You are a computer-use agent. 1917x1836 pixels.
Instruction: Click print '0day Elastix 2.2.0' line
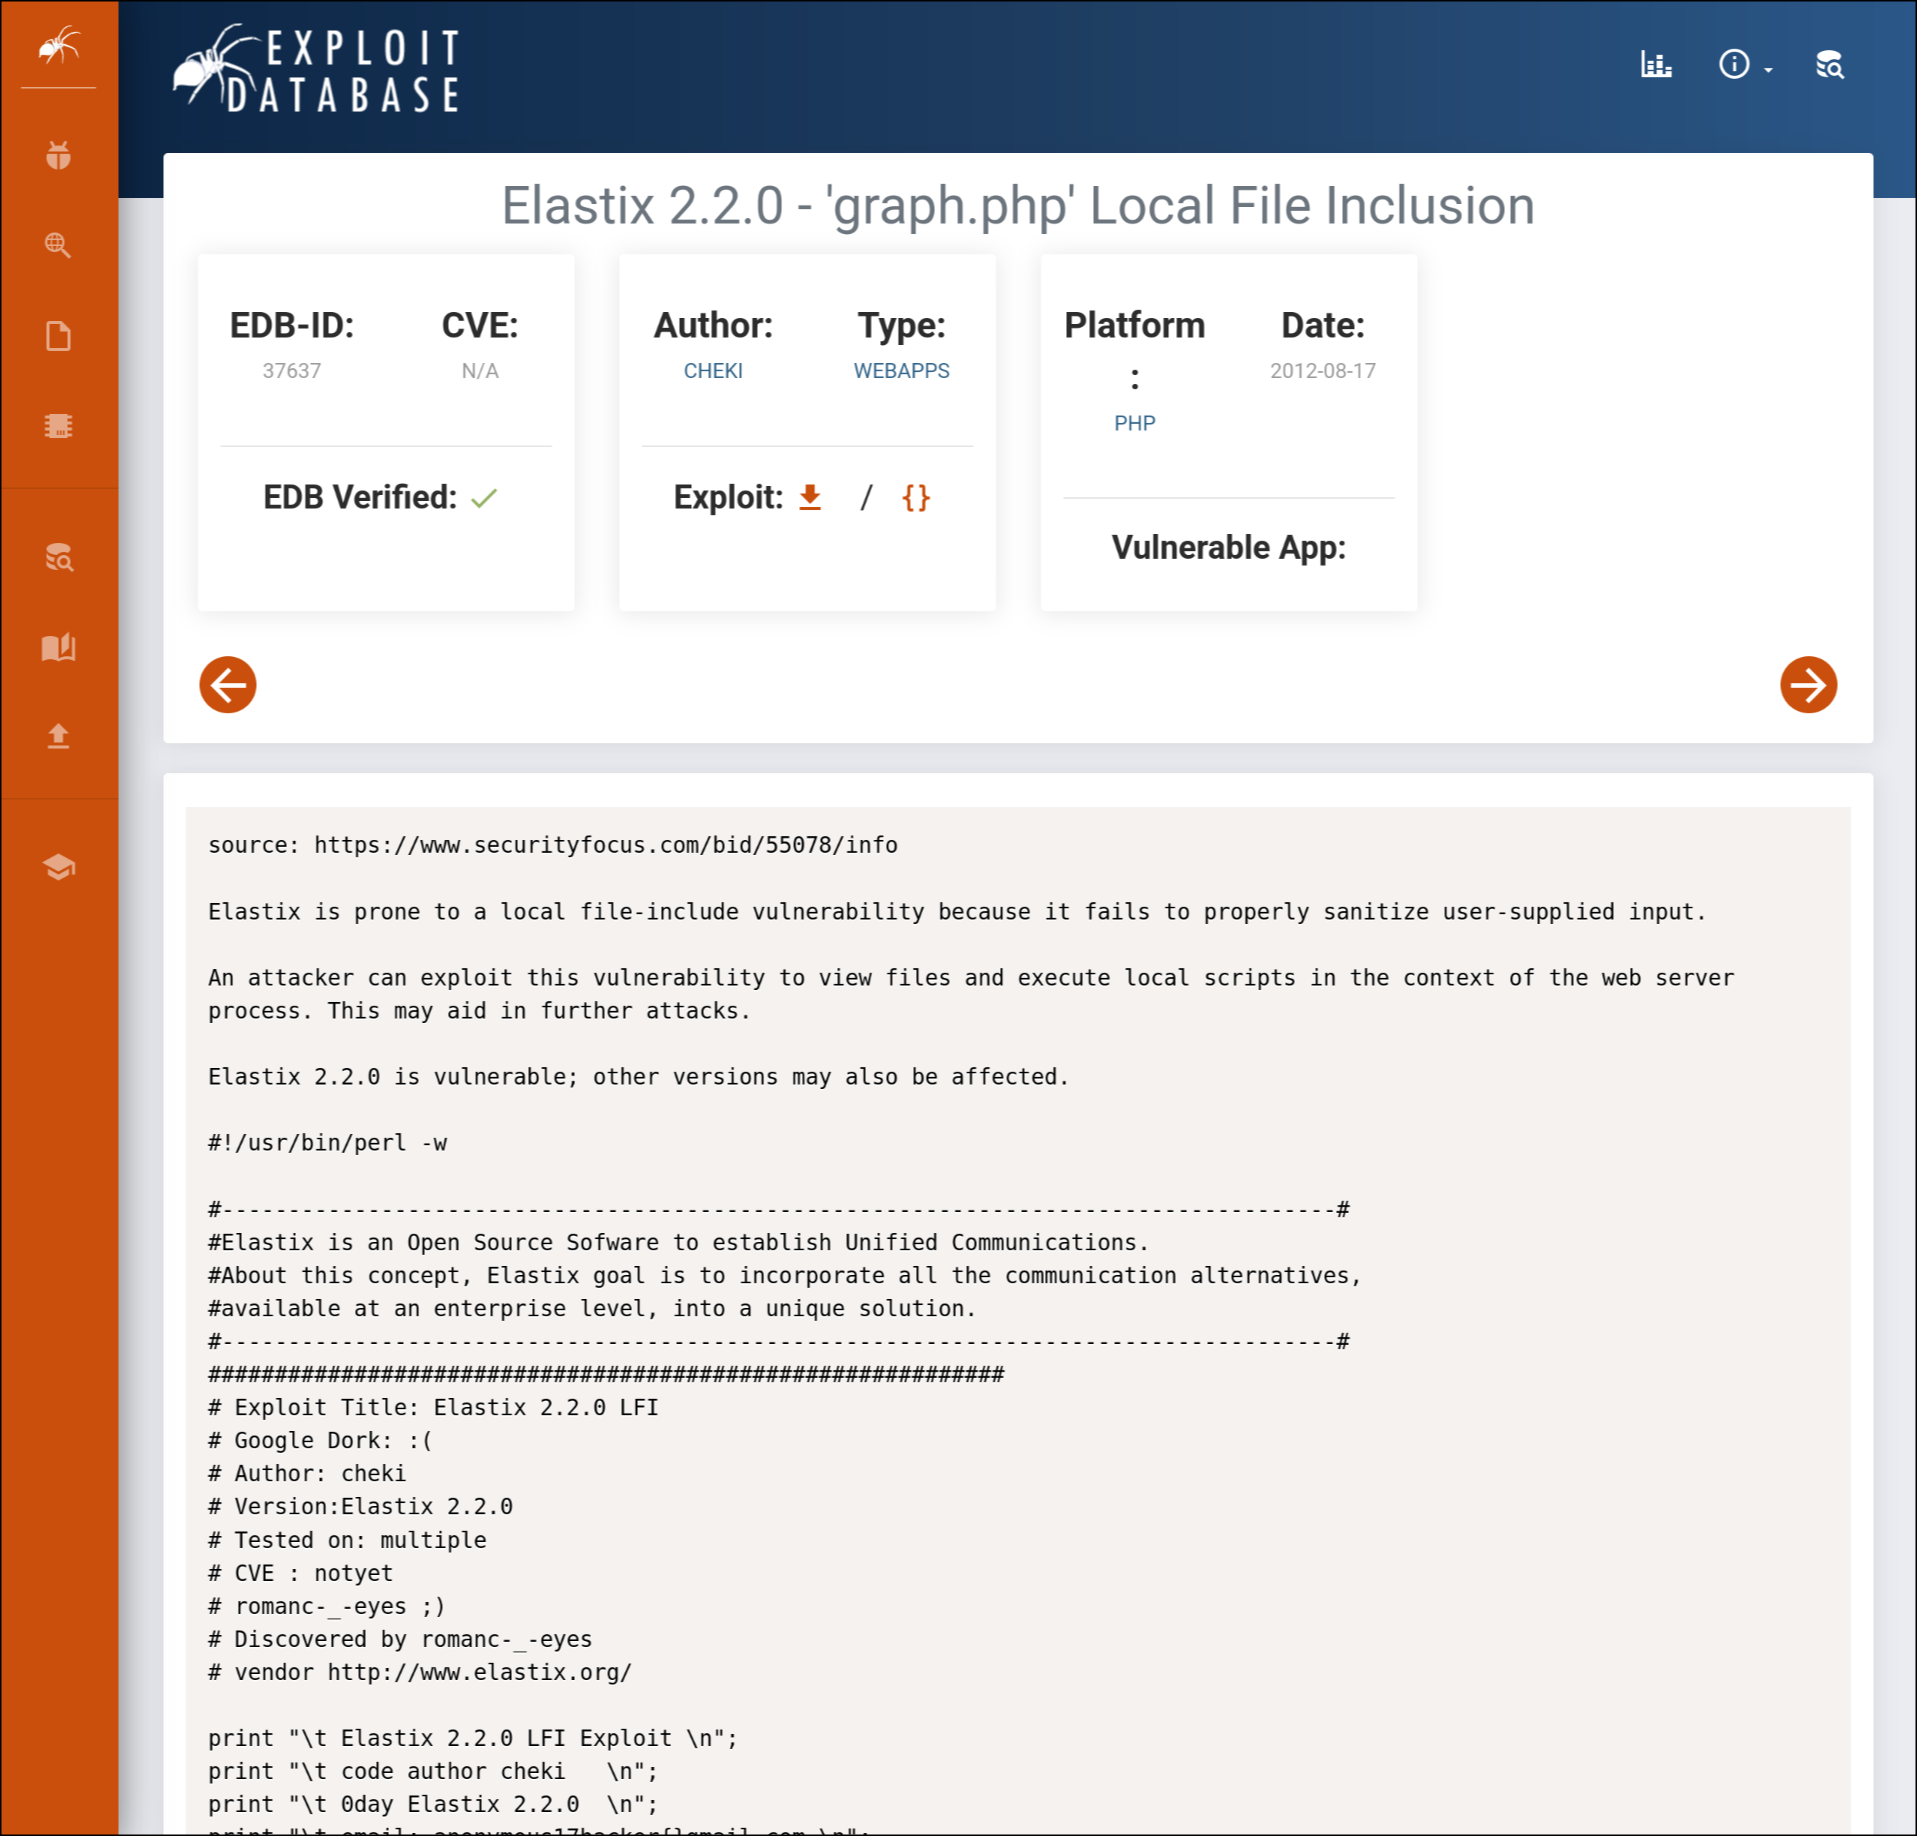pos(433,1805)
